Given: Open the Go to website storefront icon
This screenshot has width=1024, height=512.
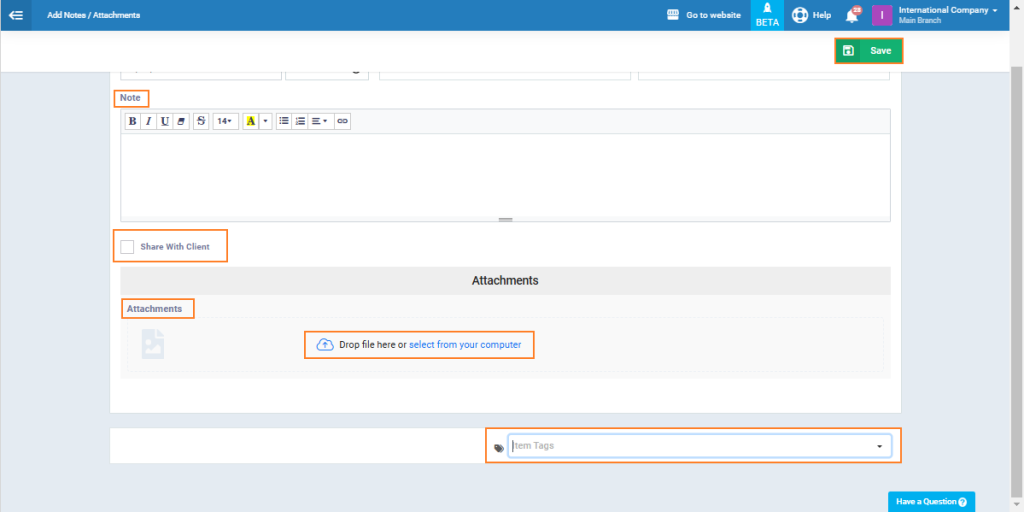Looking at the screenshot, I should [673, 15].
